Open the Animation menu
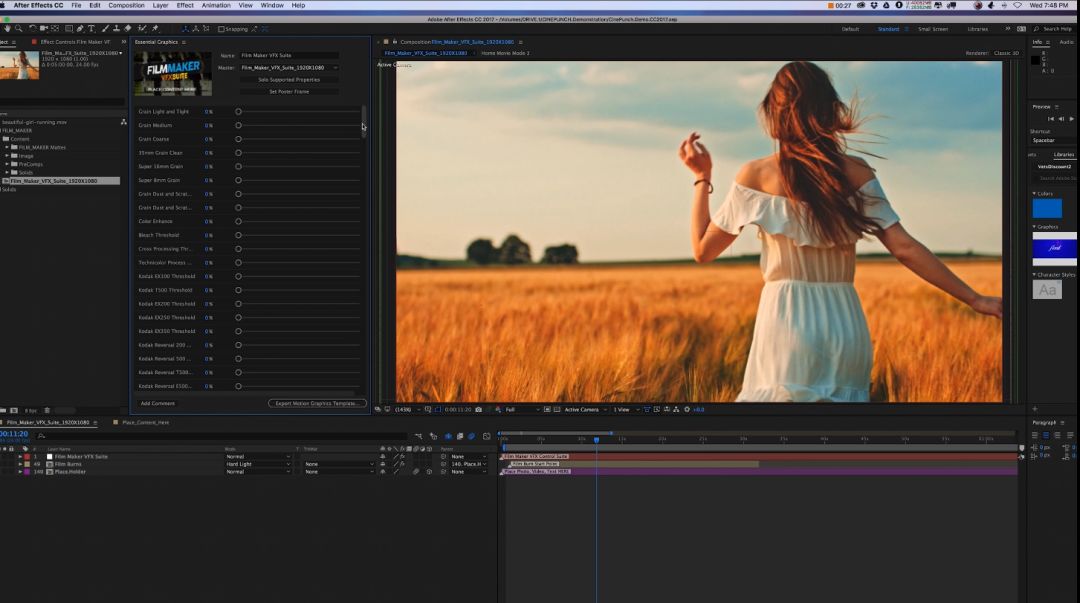This screenshot has height=603, width=1080. [216, 6]
